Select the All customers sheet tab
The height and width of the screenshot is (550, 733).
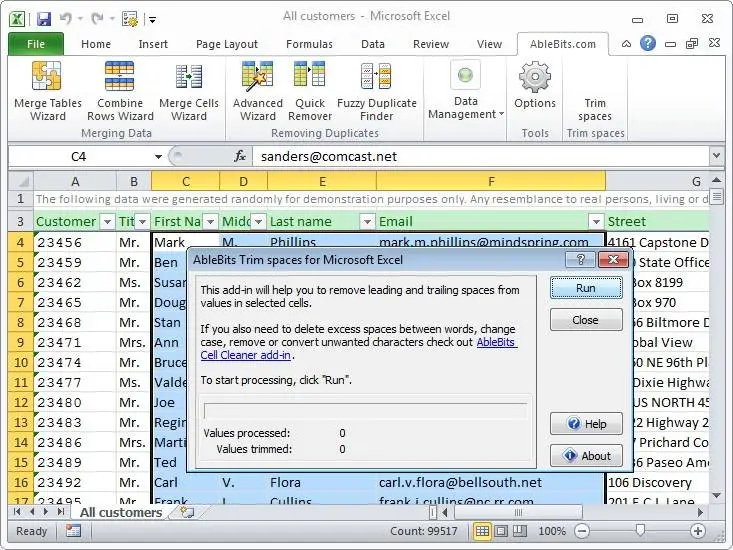(121, 513)
